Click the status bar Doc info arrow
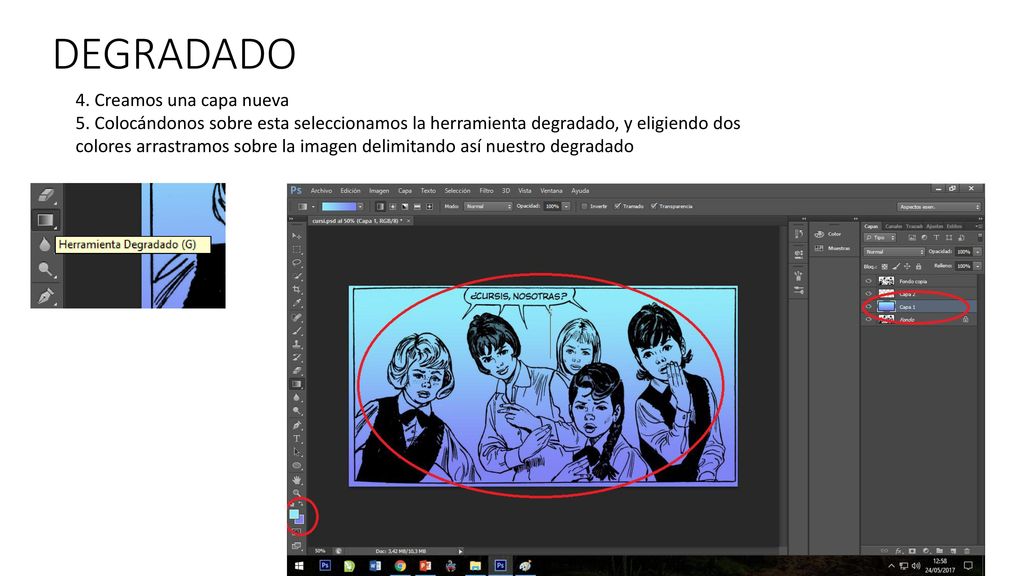This screenshot has width=1024, height=576. pyautogui.click(x=460, y=551)
